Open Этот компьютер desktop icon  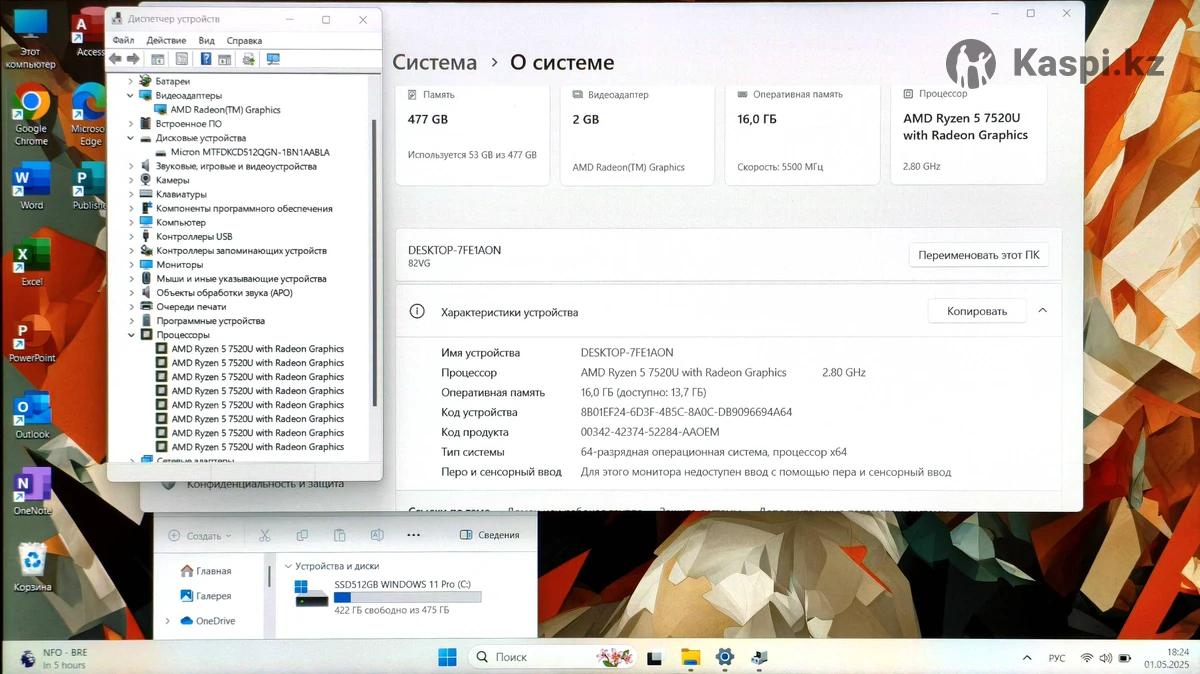[31, 40]
